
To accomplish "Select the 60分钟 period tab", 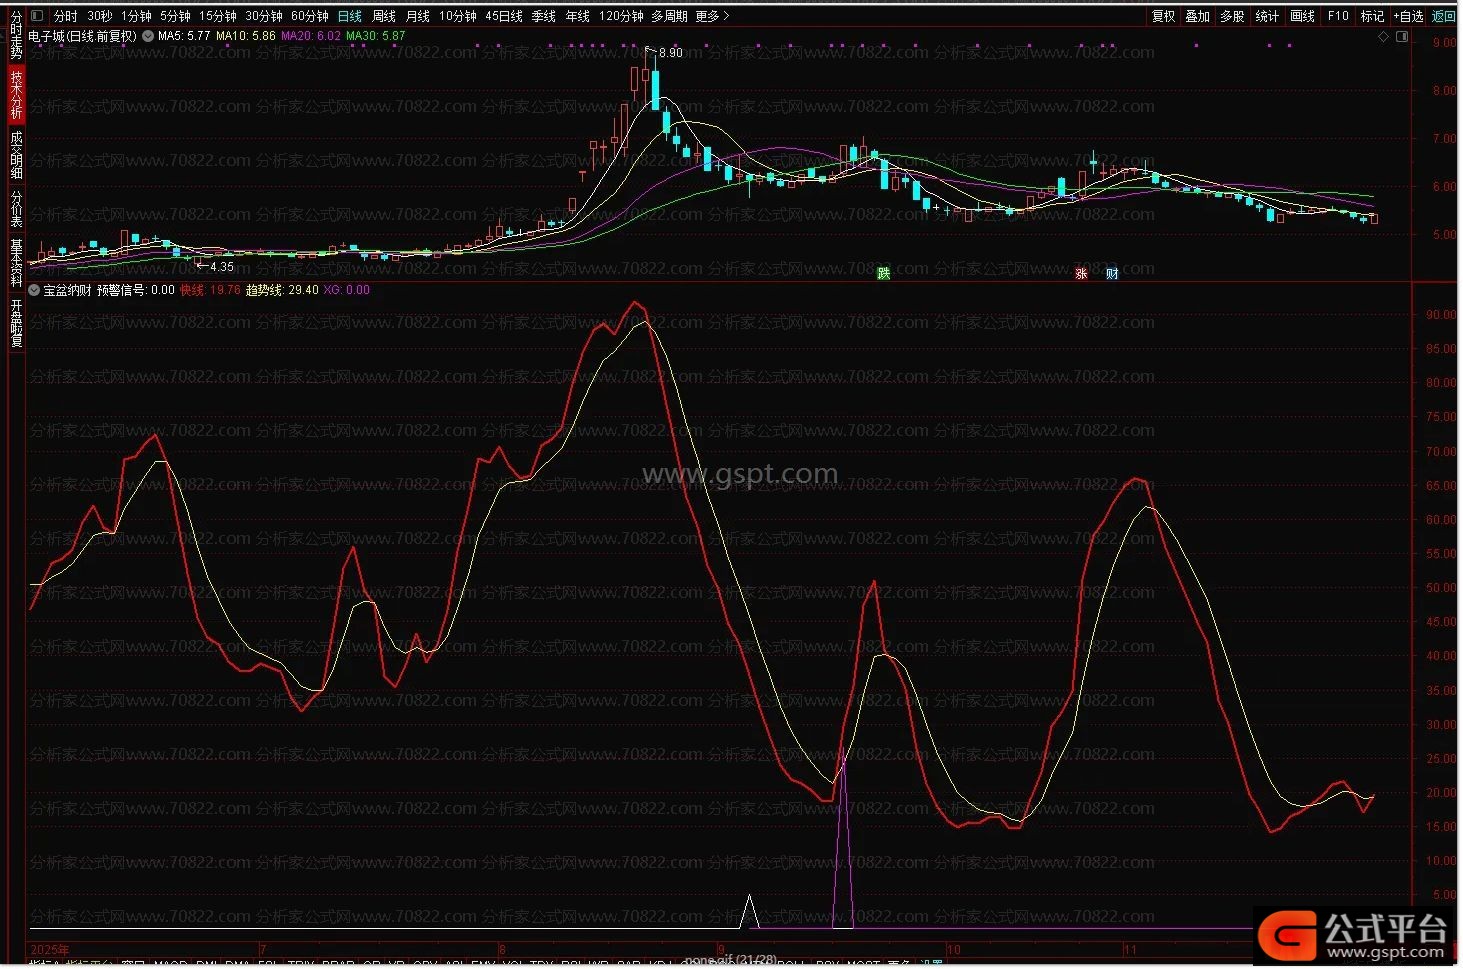I will pyautogui.click(x=310, y=16).
